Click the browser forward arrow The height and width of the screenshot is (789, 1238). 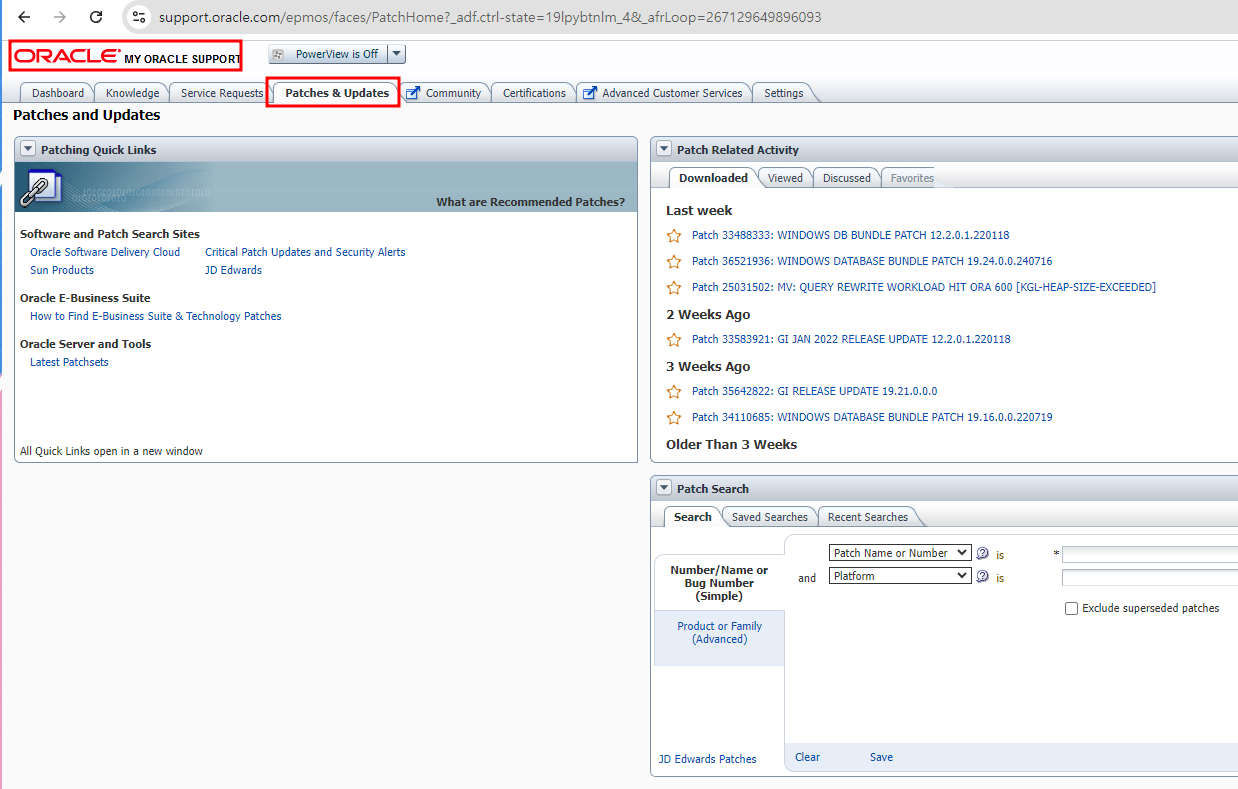coord(60,17)
